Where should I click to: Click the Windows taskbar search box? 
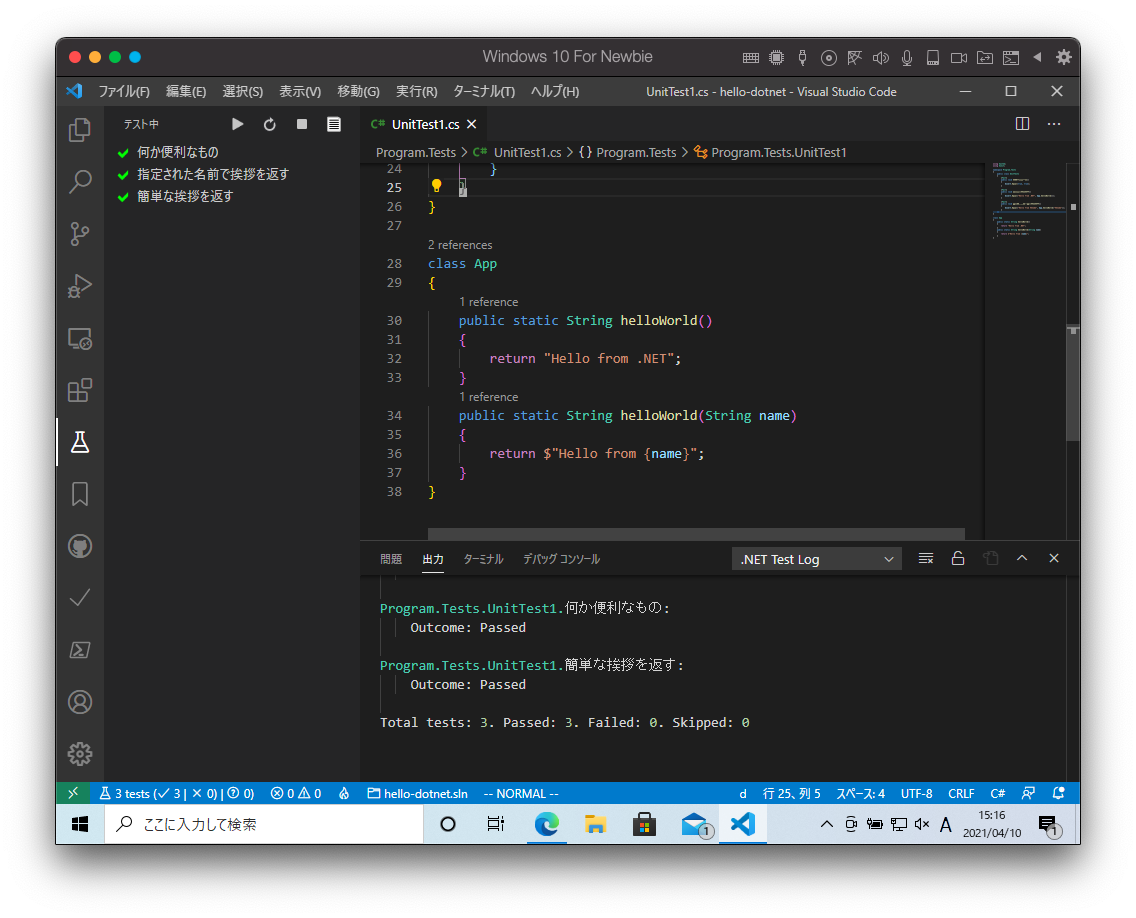(x=264, y=825)
